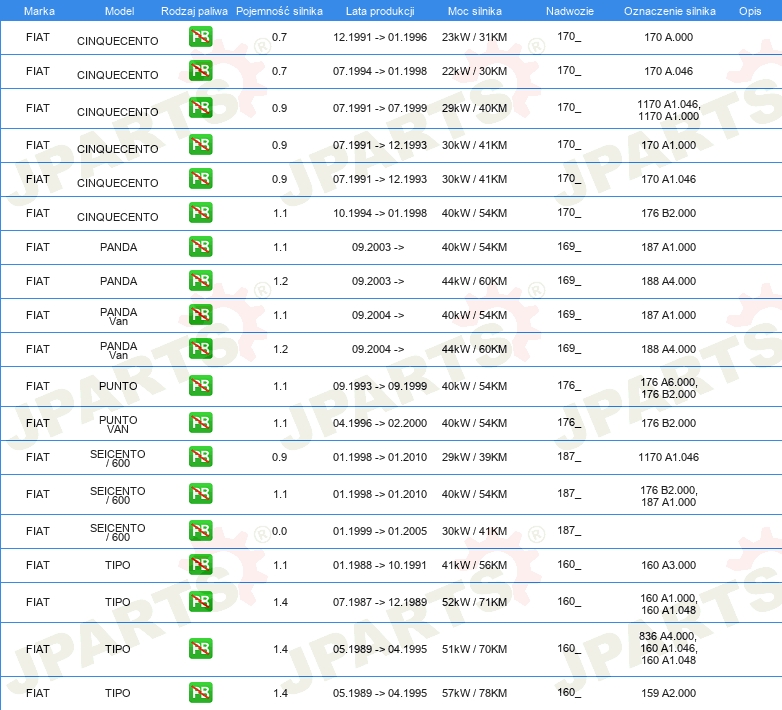Select engine codes 1170 A1.046, 1170 A1.000
This screenshot has width=782, height=710.
click(669, 110)
